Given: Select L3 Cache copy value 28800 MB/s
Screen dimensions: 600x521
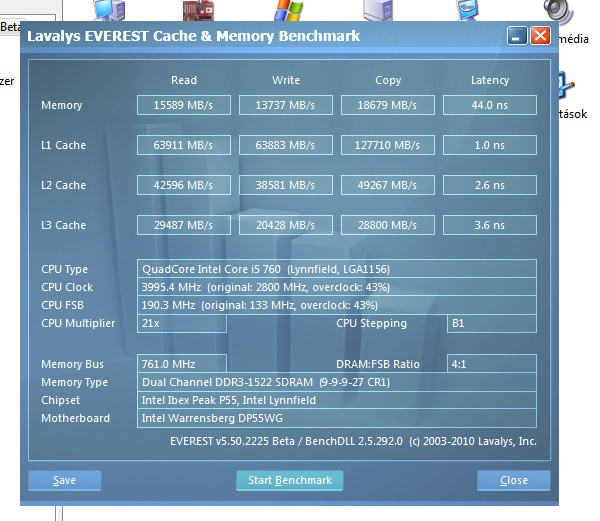Looking at the screenshot, I should tap(388, 225).
